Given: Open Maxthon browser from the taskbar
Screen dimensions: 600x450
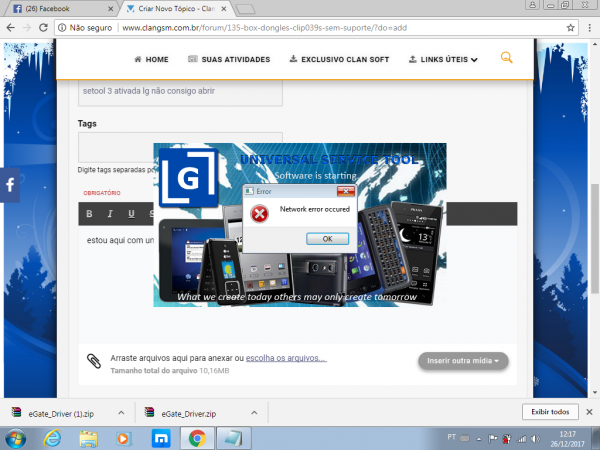Looking at the screenshot, I should tap(161, 439).
